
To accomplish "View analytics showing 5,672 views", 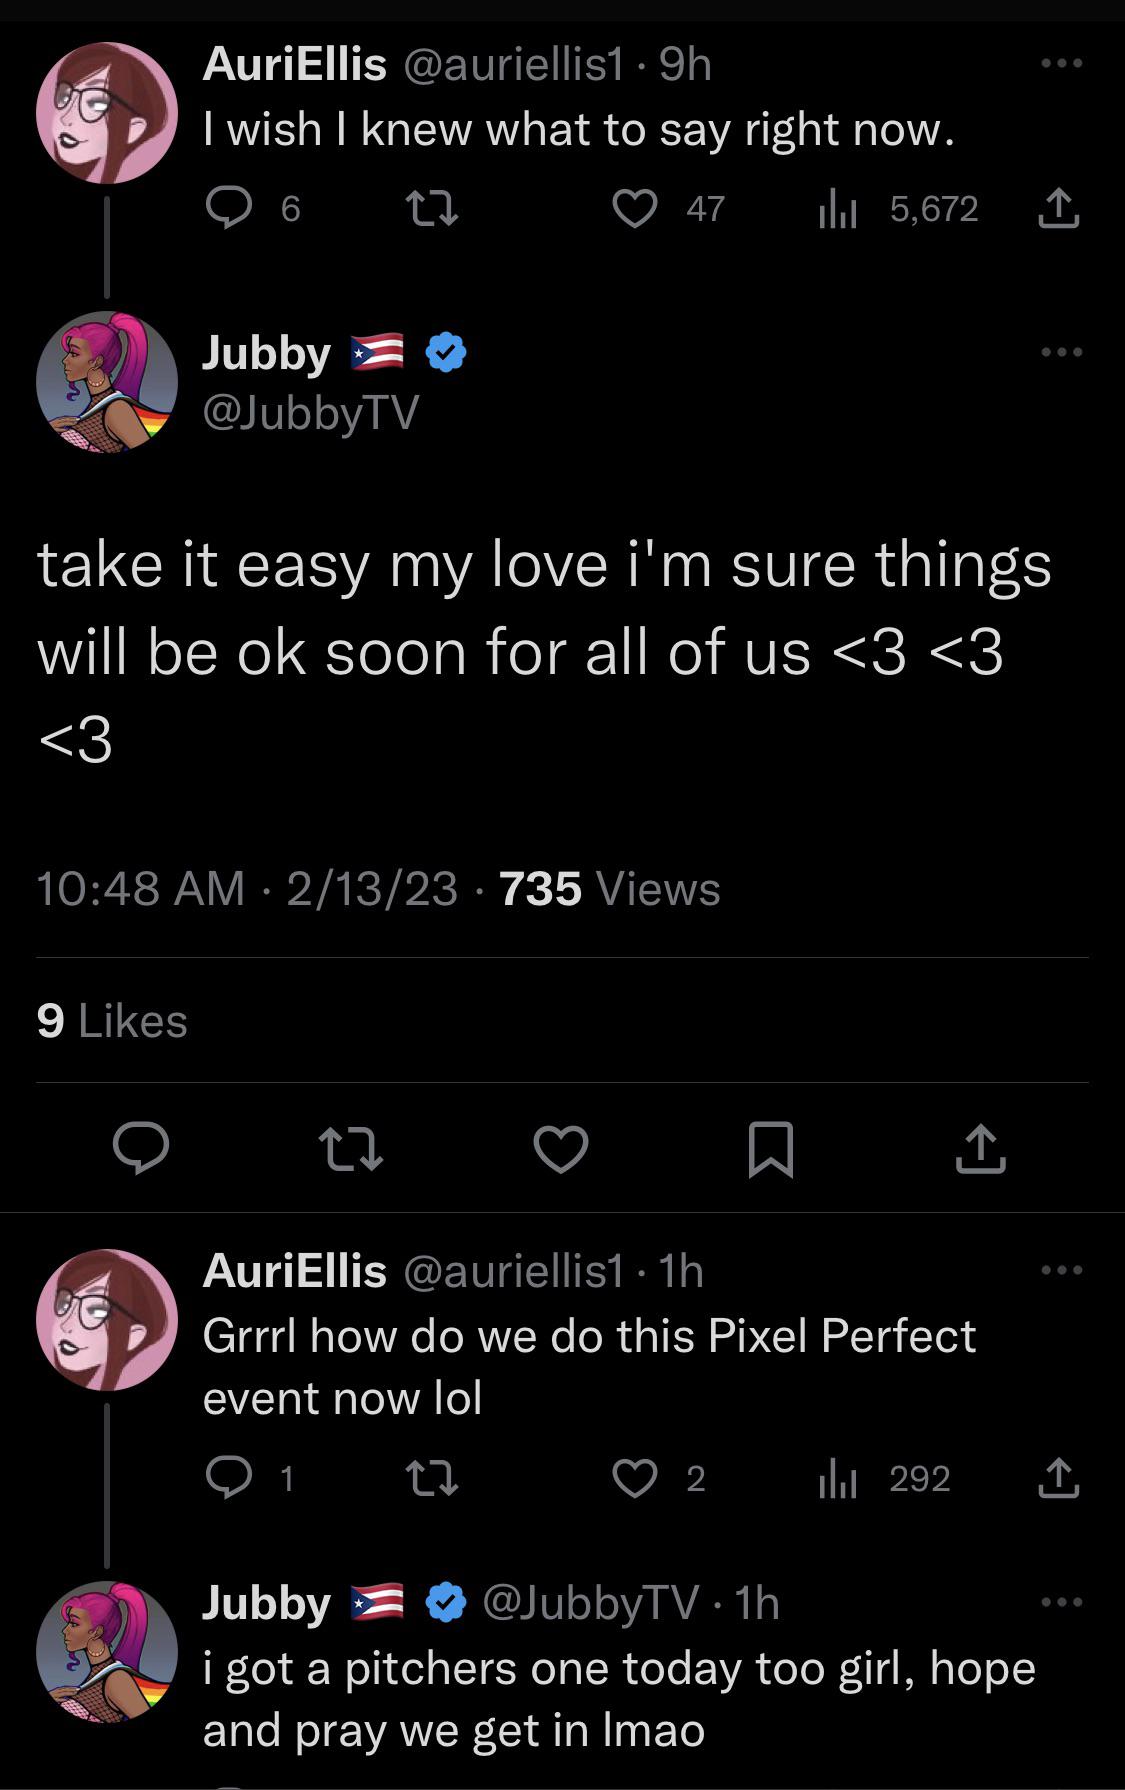I will 838,209.
